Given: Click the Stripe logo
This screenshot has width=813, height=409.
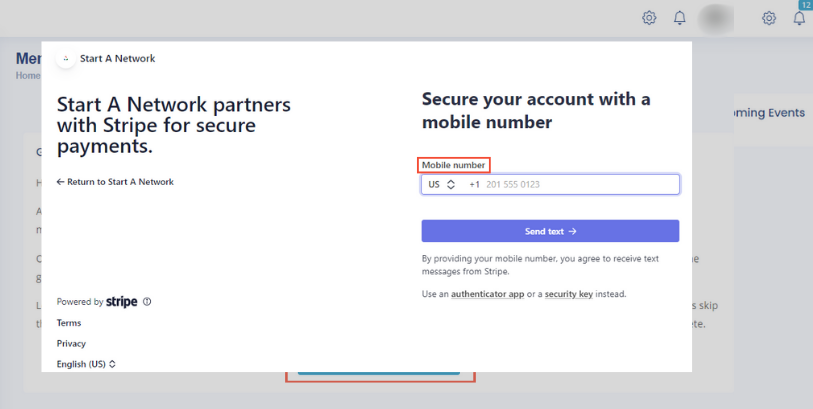Looking at the screenshot, I should coord(122,301).
